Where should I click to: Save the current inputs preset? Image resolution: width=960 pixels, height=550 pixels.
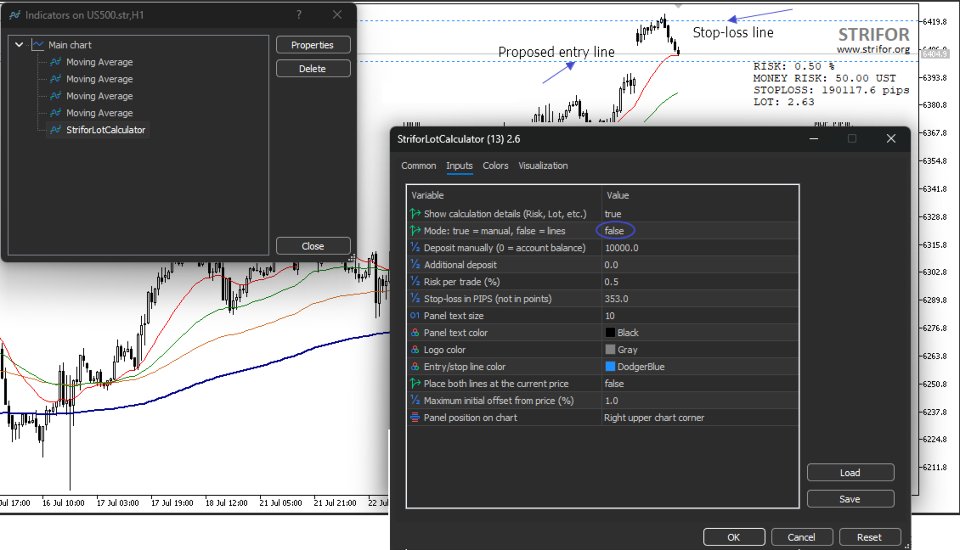(x=850, y=499)
